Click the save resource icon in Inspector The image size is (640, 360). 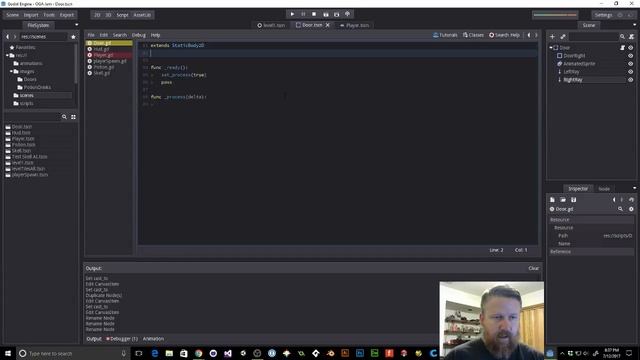click(x=573, y=200)
